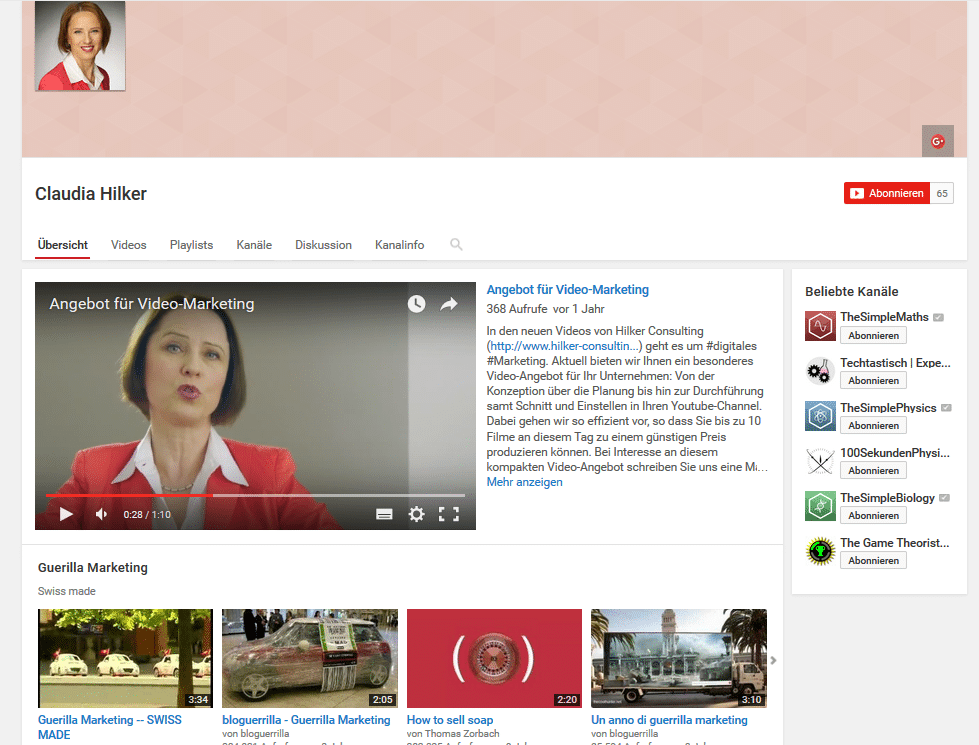This screenshot has height=745, width=979.
Task: Click TheSimplePhysics channel name
Action: (888, 408)
